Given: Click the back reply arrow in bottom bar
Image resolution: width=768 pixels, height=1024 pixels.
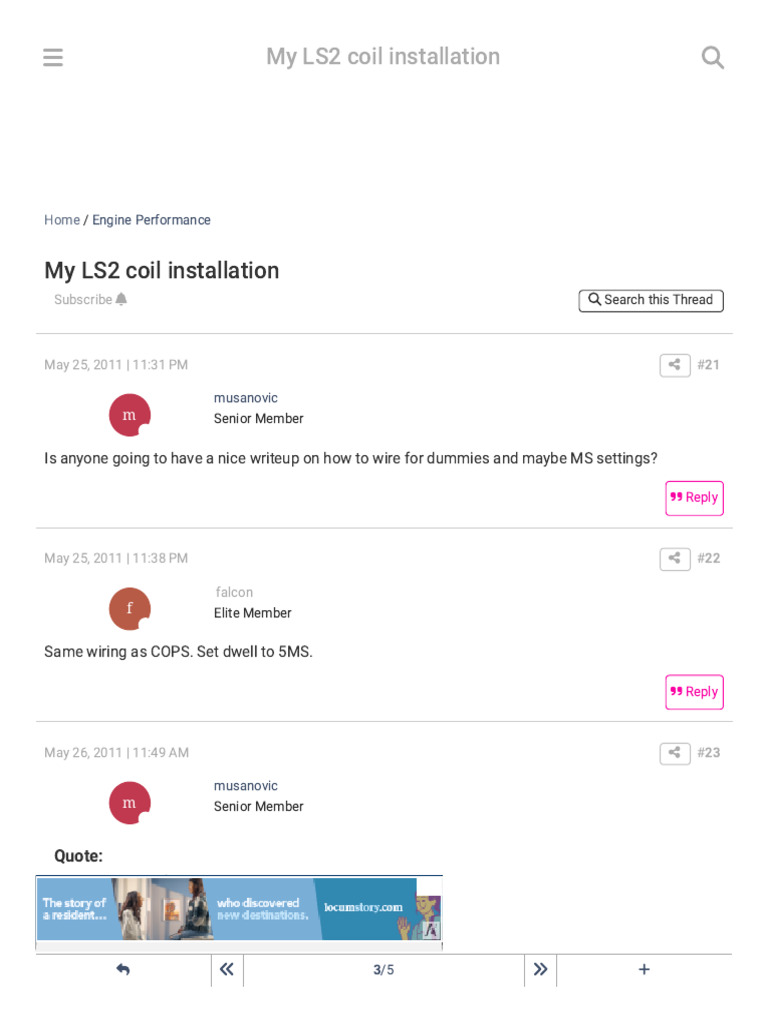Looking at the screenshot, I should point(123,970).
